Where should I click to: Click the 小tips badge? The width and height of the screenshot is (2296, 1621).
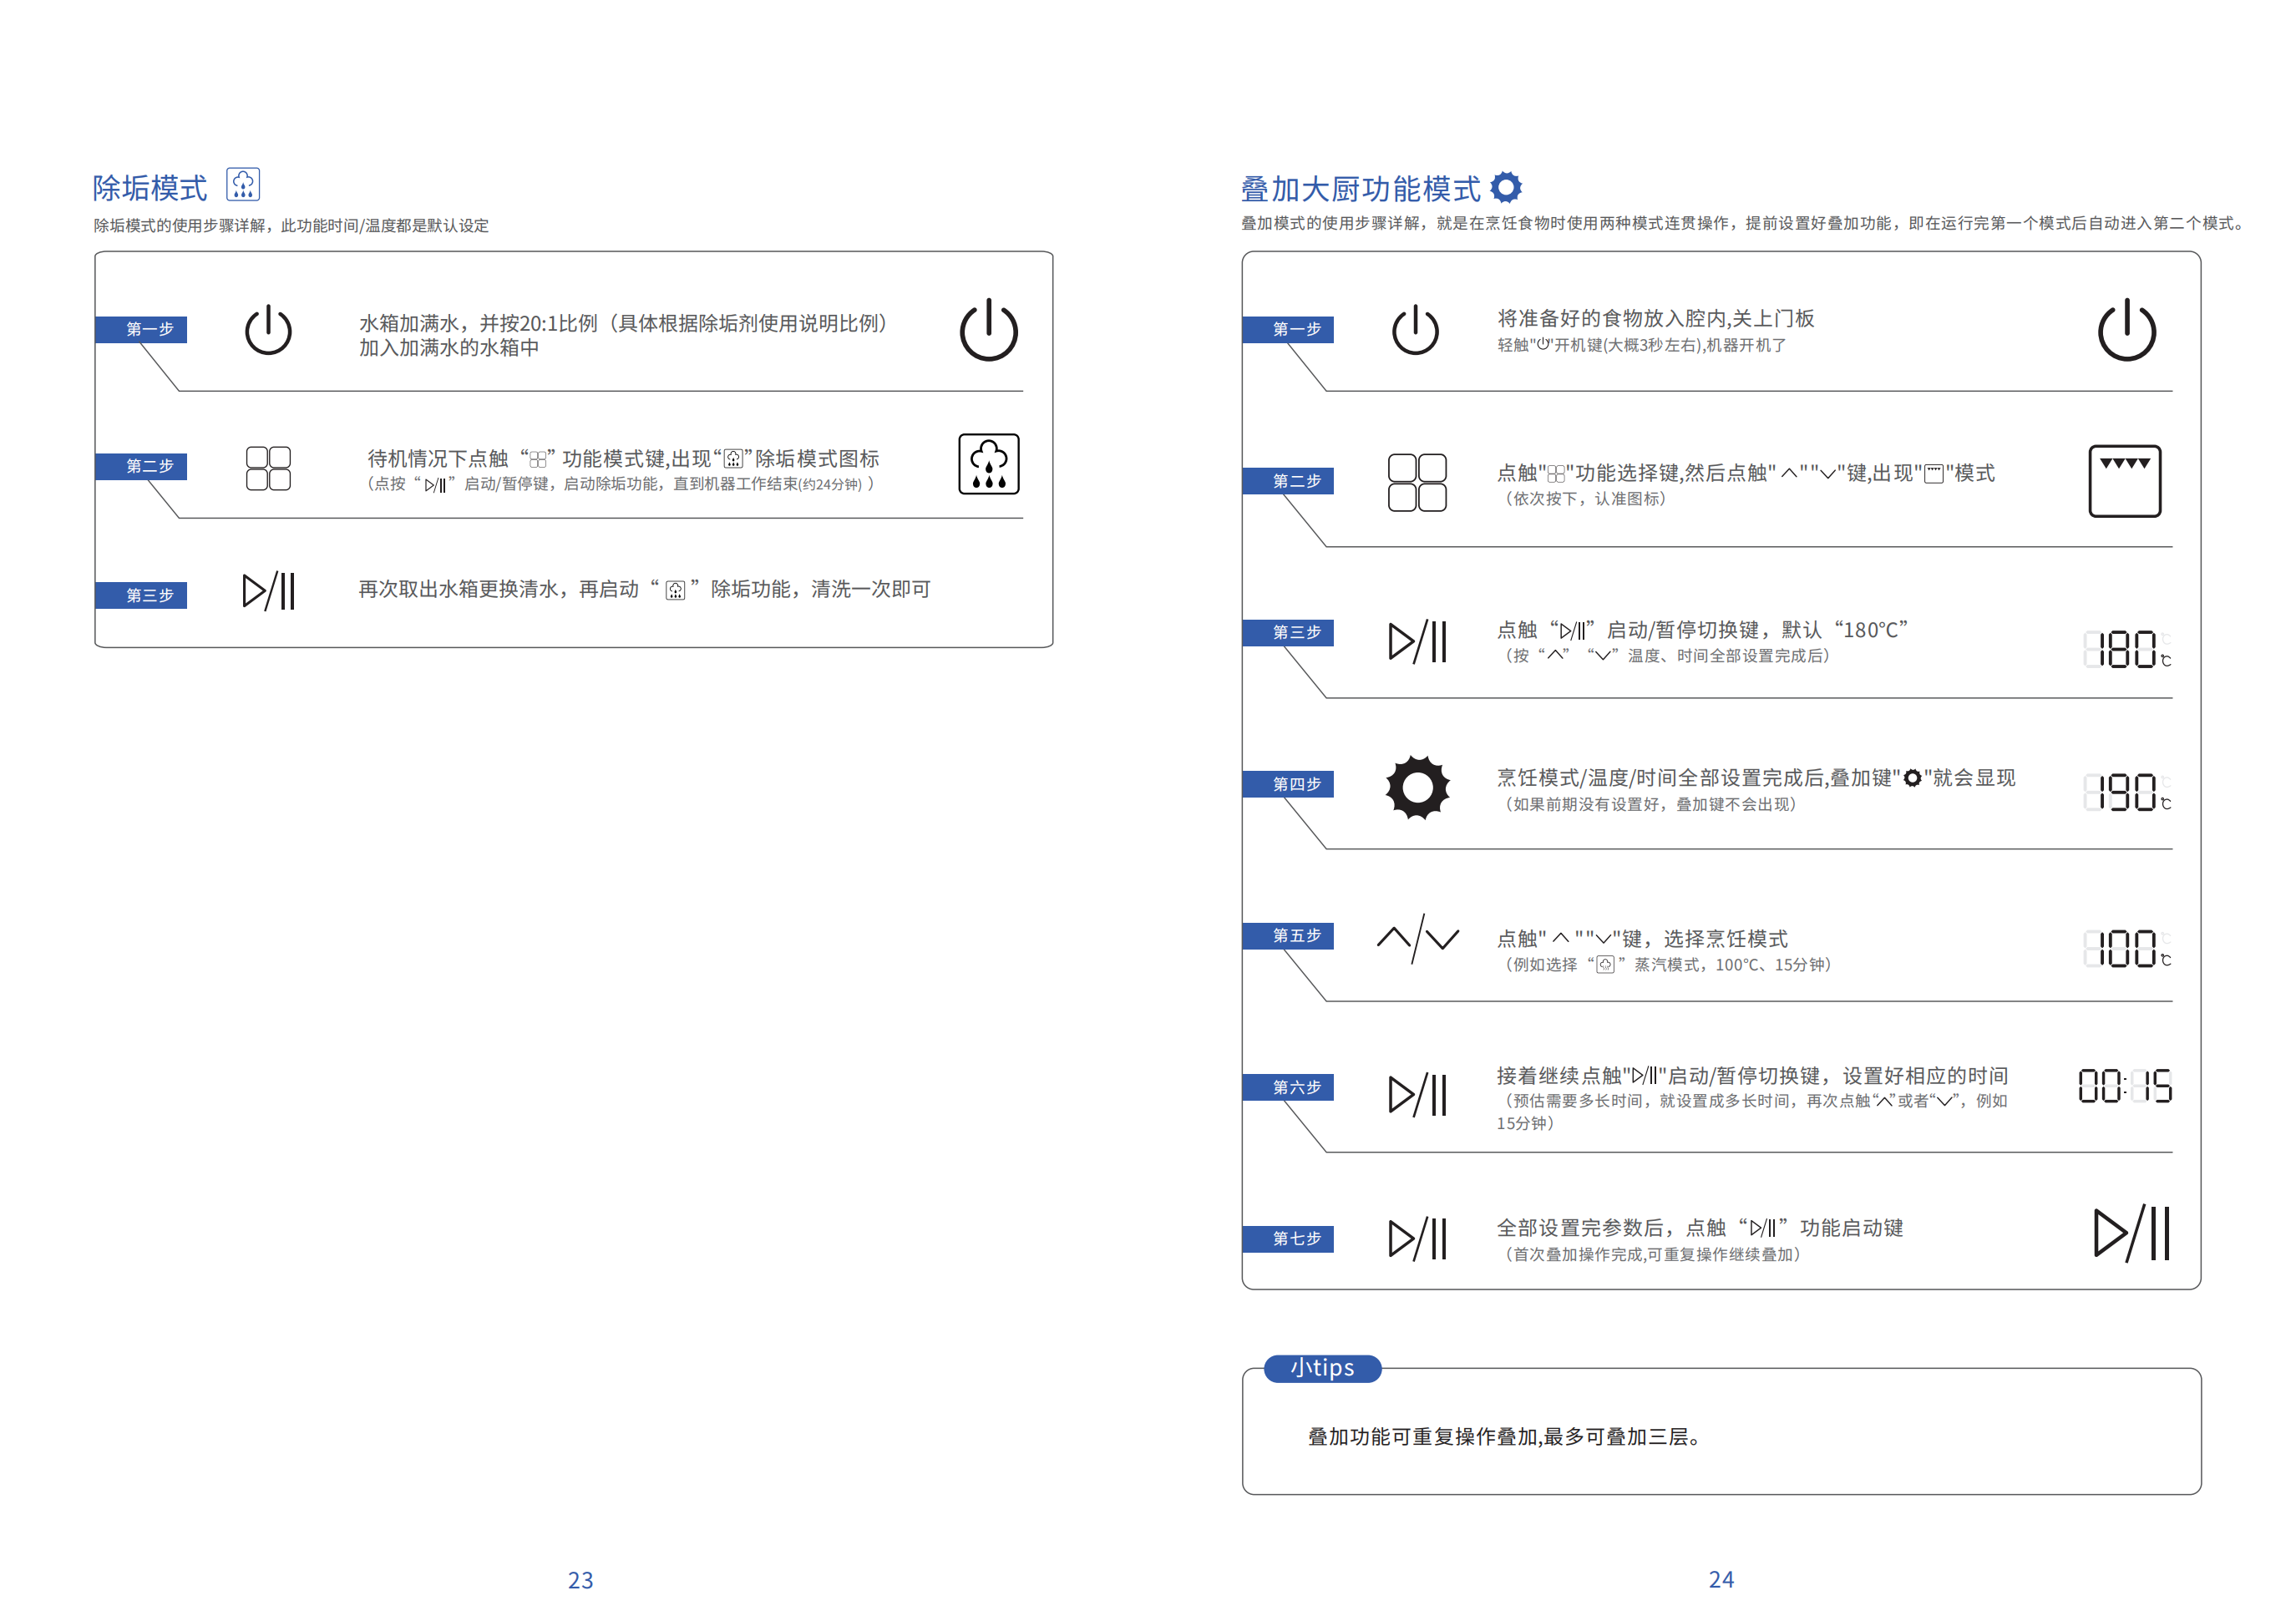(1322, 1368)
